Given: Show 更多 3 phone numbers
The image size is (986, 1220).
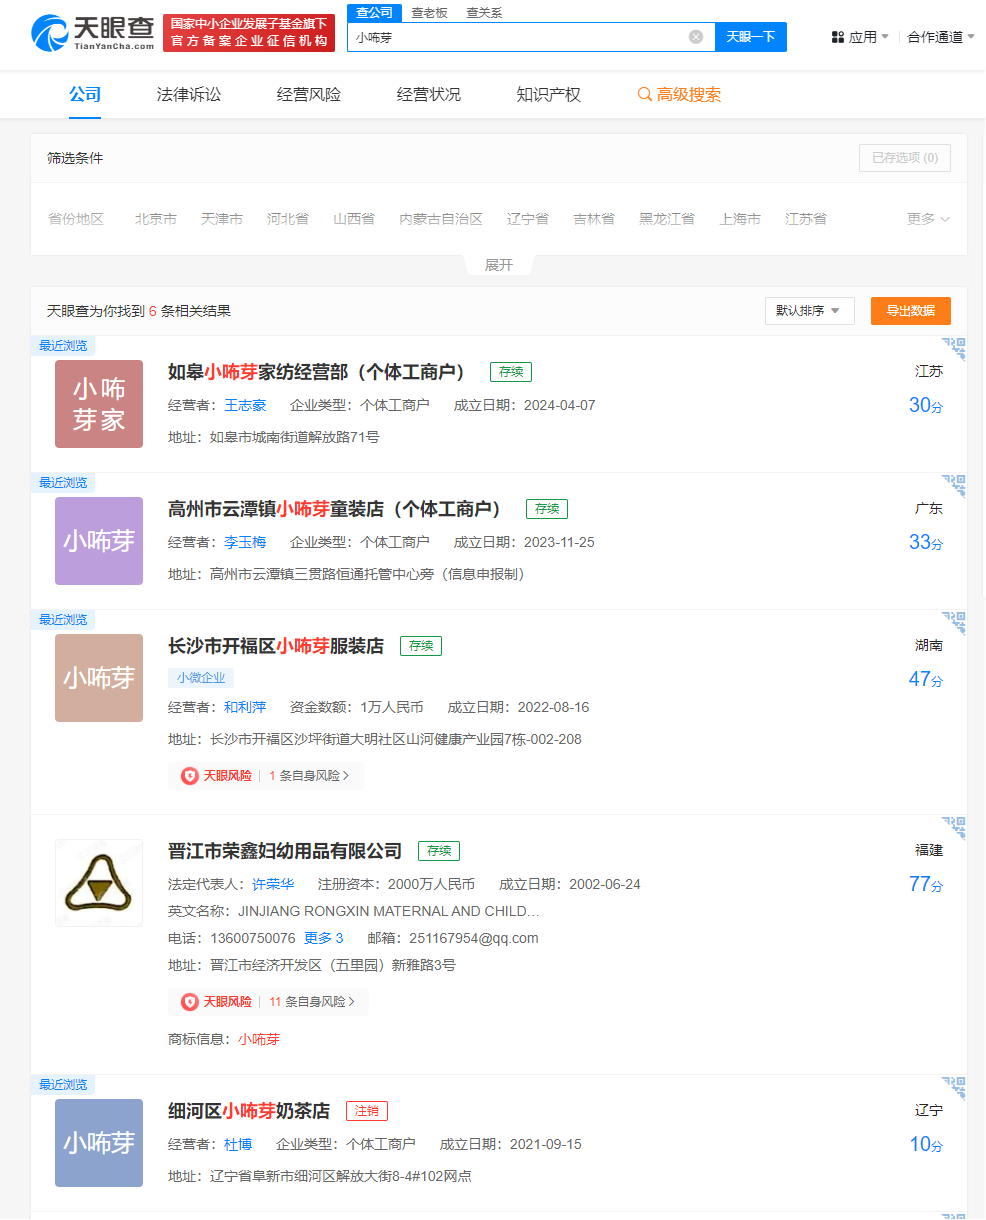Looking at the screenshot, I should [324, 938].
